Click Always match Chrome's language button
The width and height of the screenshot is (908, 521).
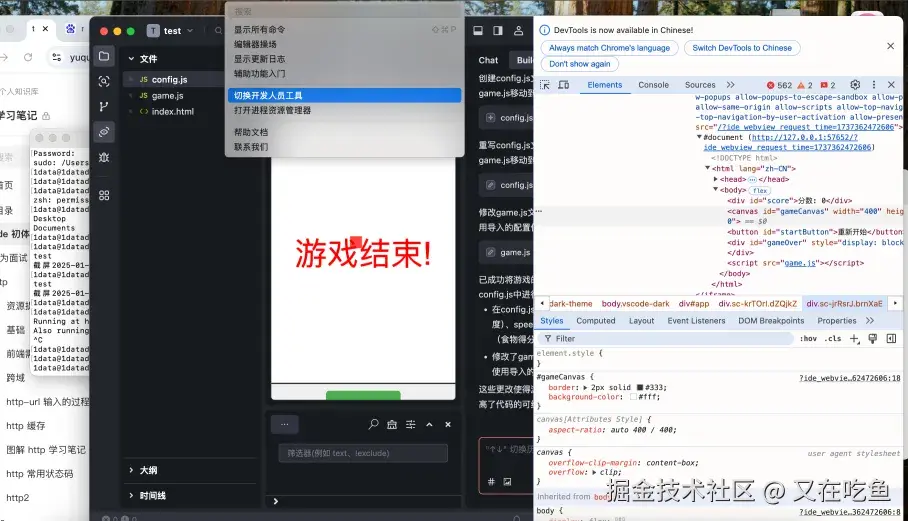coord(609,48)
